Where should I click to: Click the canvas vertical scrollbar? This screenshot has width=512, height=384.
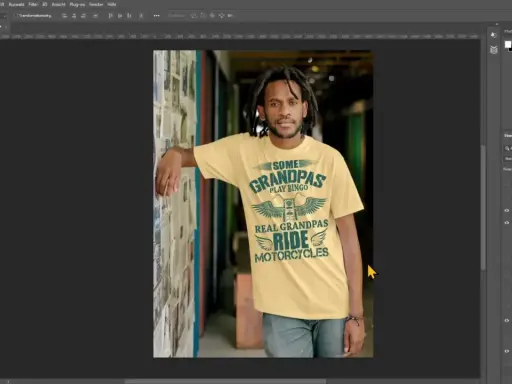(483, 207)
